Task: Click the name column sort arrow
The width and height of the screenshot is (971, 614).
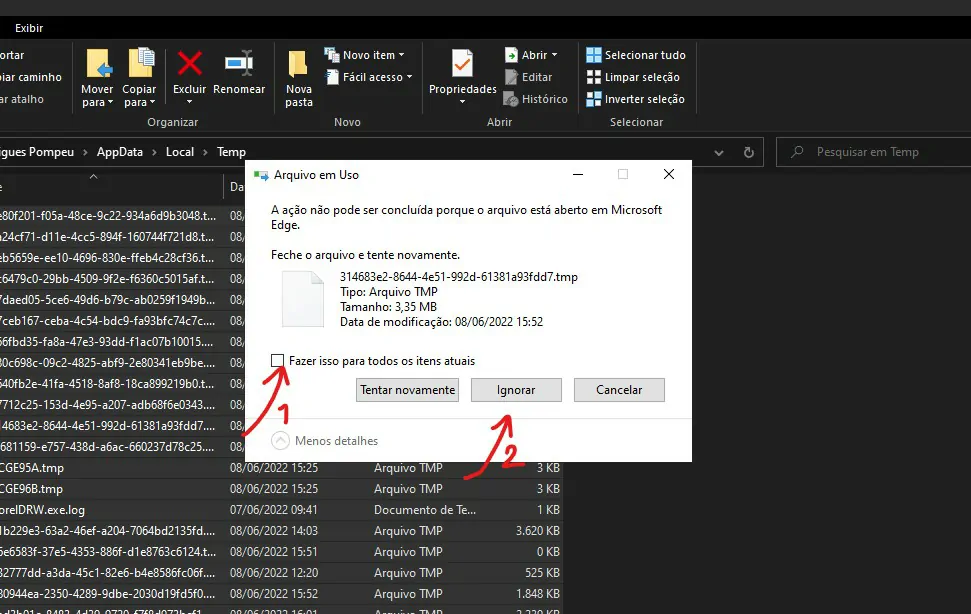Action: [94, 176]
